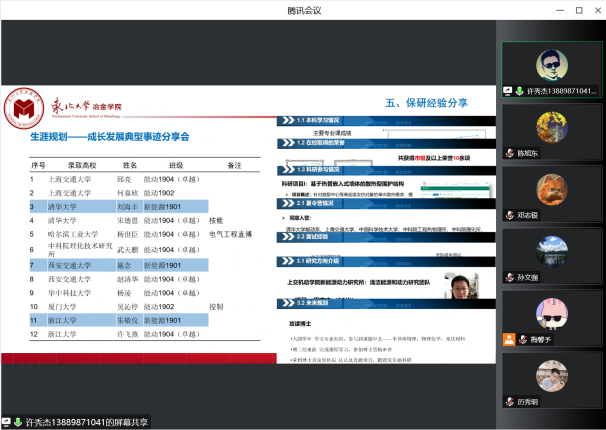The height and width of the screenshot is (430, 606).
Task: Click 邓志猿's cat avatar tile
Action: [x=552, y=187]
